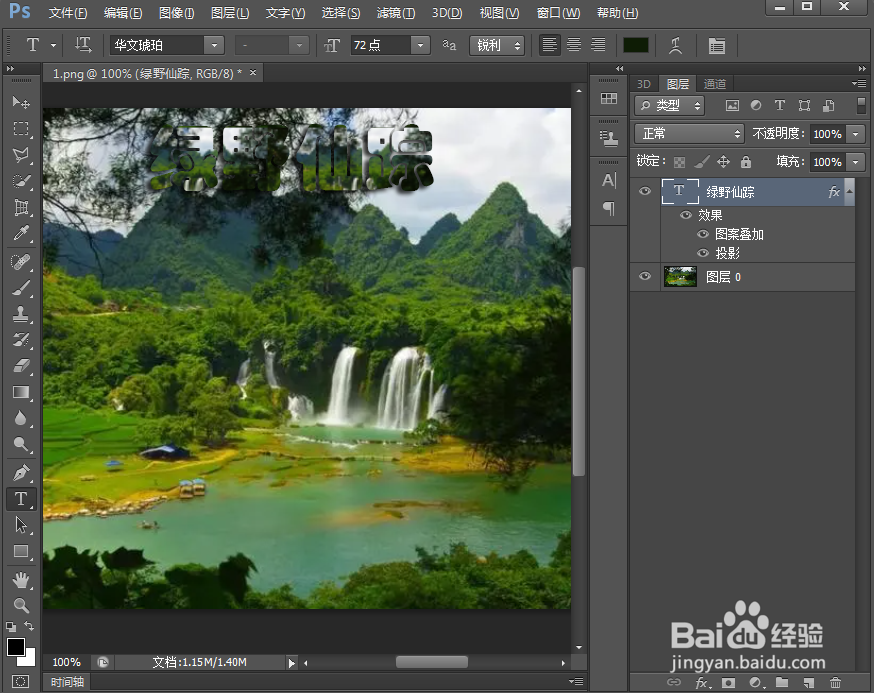This screenshot has height=693, width=874.
Task: Select the Clone Stamp tool
Action: (x=21, y=314)
